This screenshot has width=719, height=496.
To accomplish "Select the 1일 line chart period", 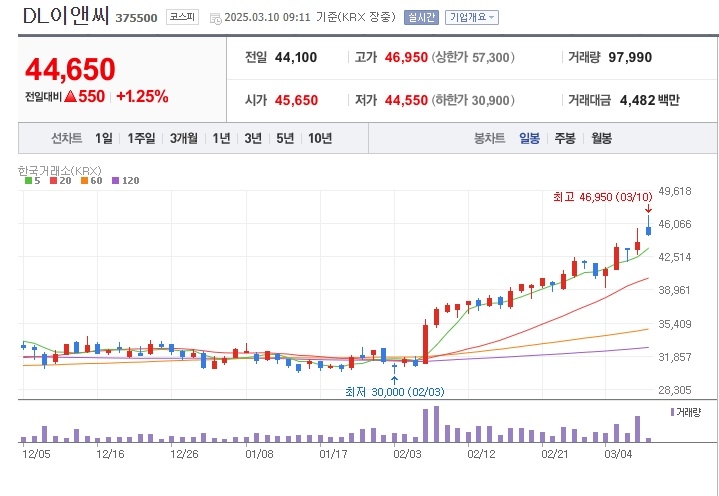I will tap(104, 138).
